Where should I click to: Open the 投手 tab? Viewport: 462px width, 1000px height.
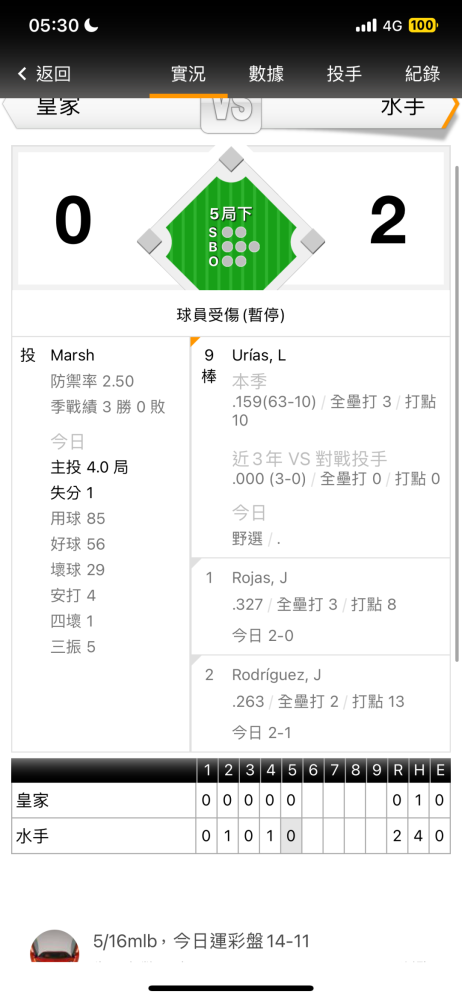coord(345,74)
